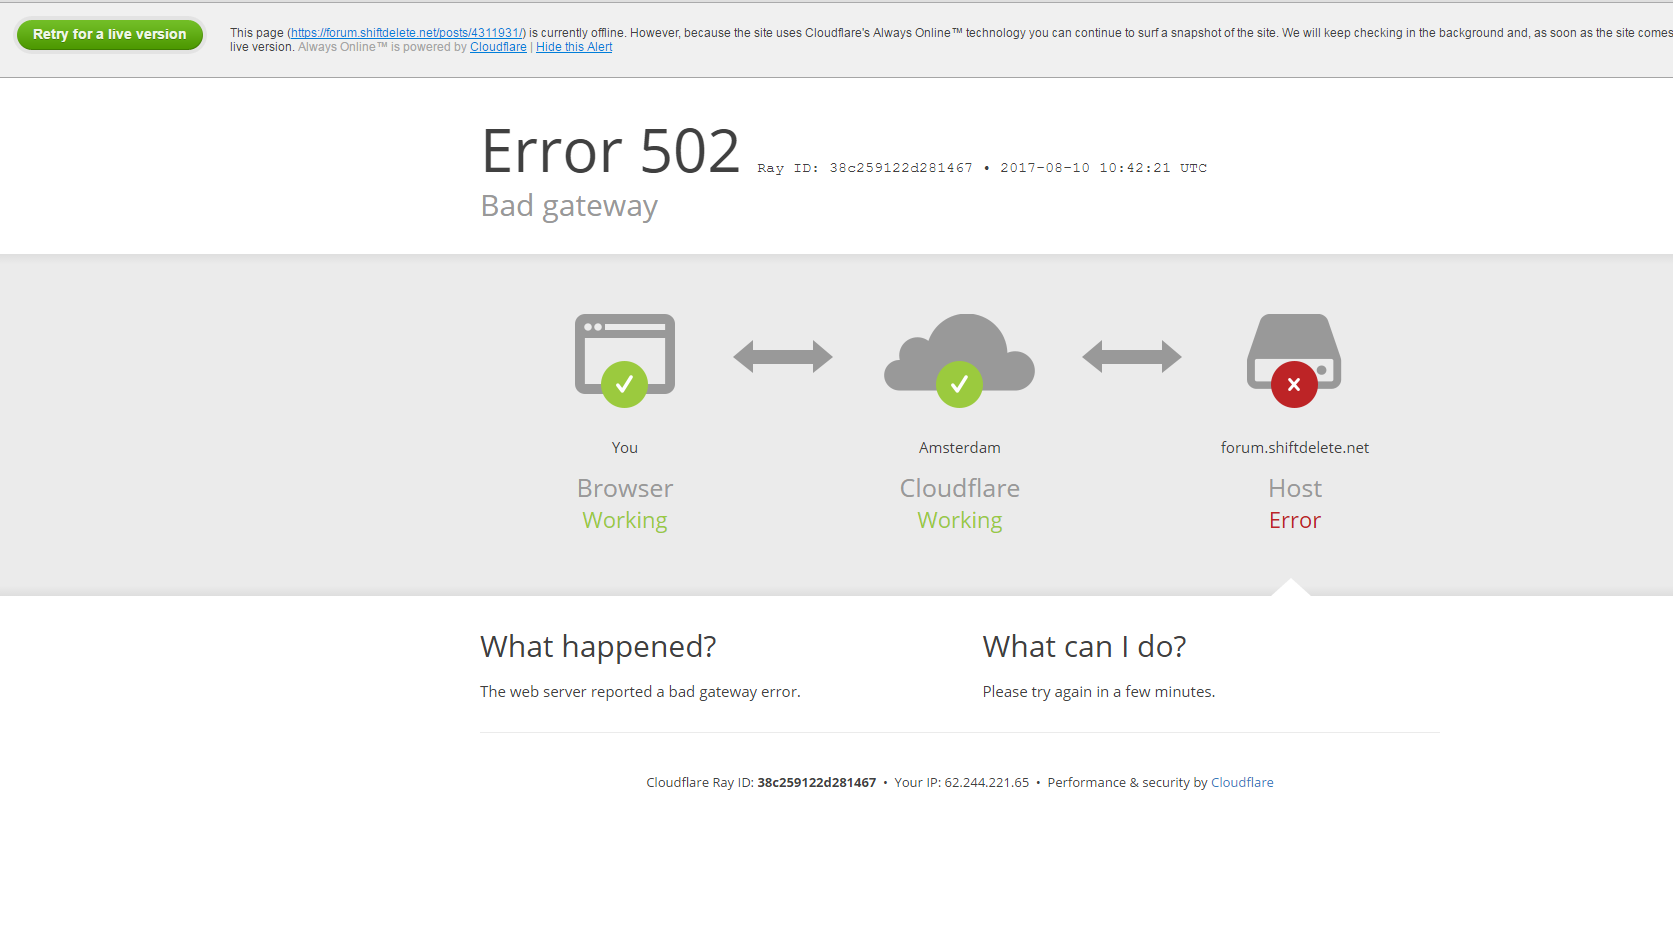Click the Performance & security by text
Viewport: 1673px width, 944px height.
(x=1127, y=783)
